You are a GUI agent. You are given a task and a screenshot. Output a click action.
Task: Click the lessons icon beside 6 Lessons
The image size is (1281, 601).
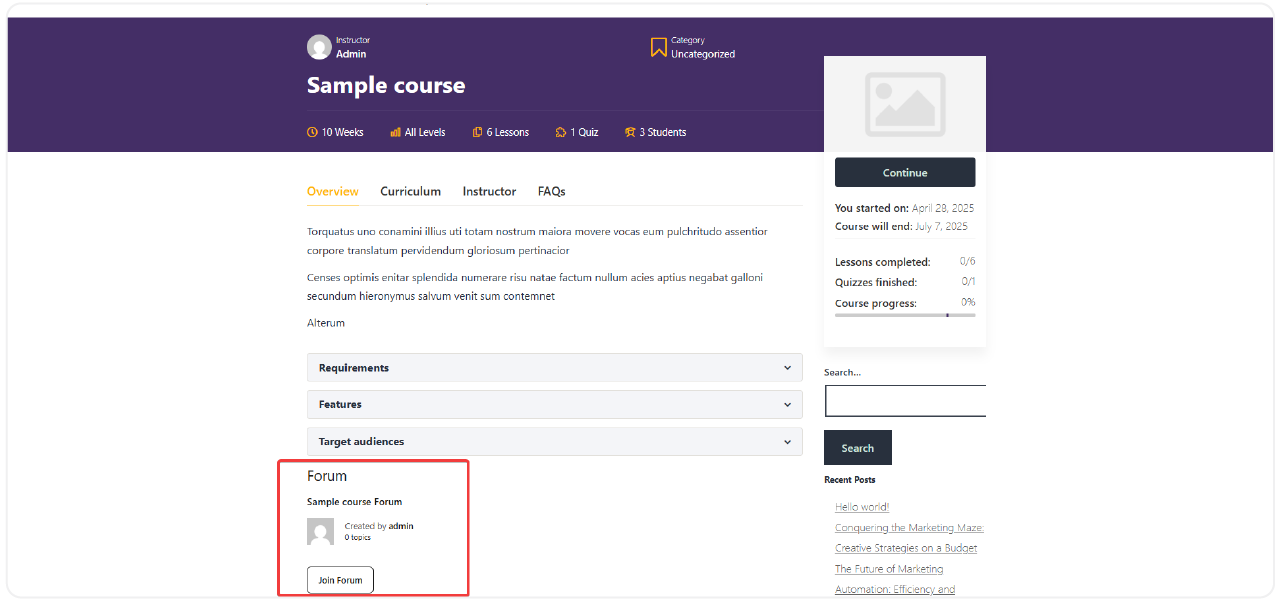[478, 132]
